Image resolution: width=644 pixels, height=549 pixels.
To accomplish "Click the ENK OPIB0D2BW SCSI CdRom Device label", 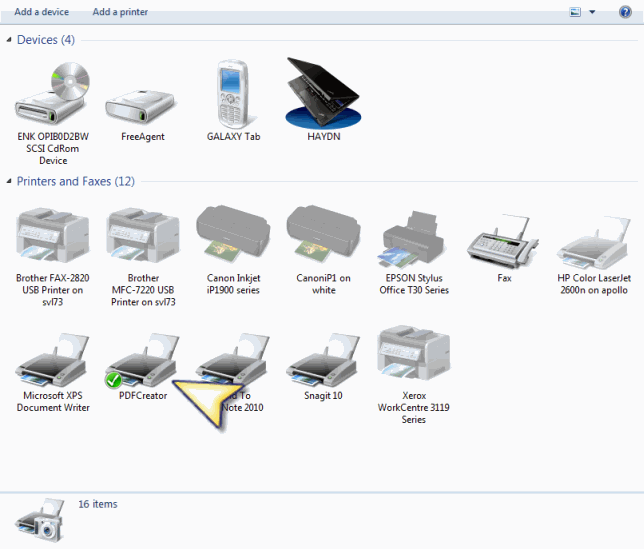I will tap(53, 148).
